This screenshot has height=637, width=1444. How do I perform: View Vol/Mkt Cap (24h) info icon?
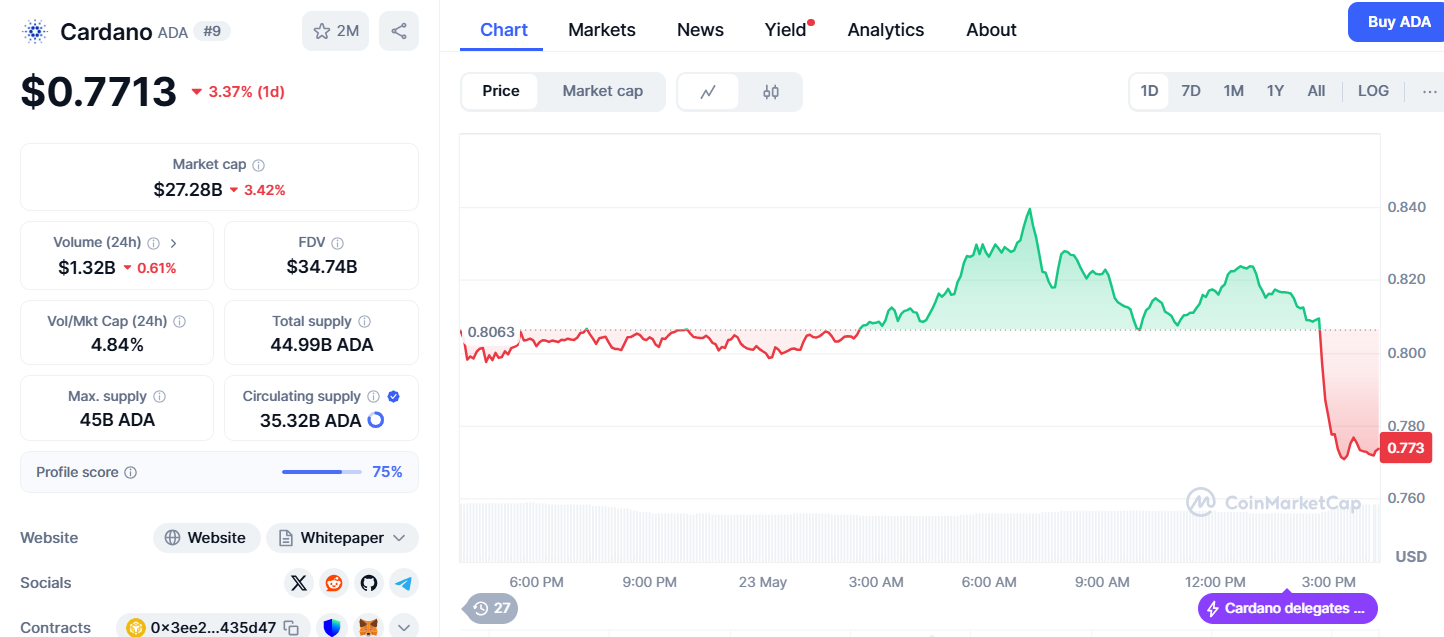179,322
